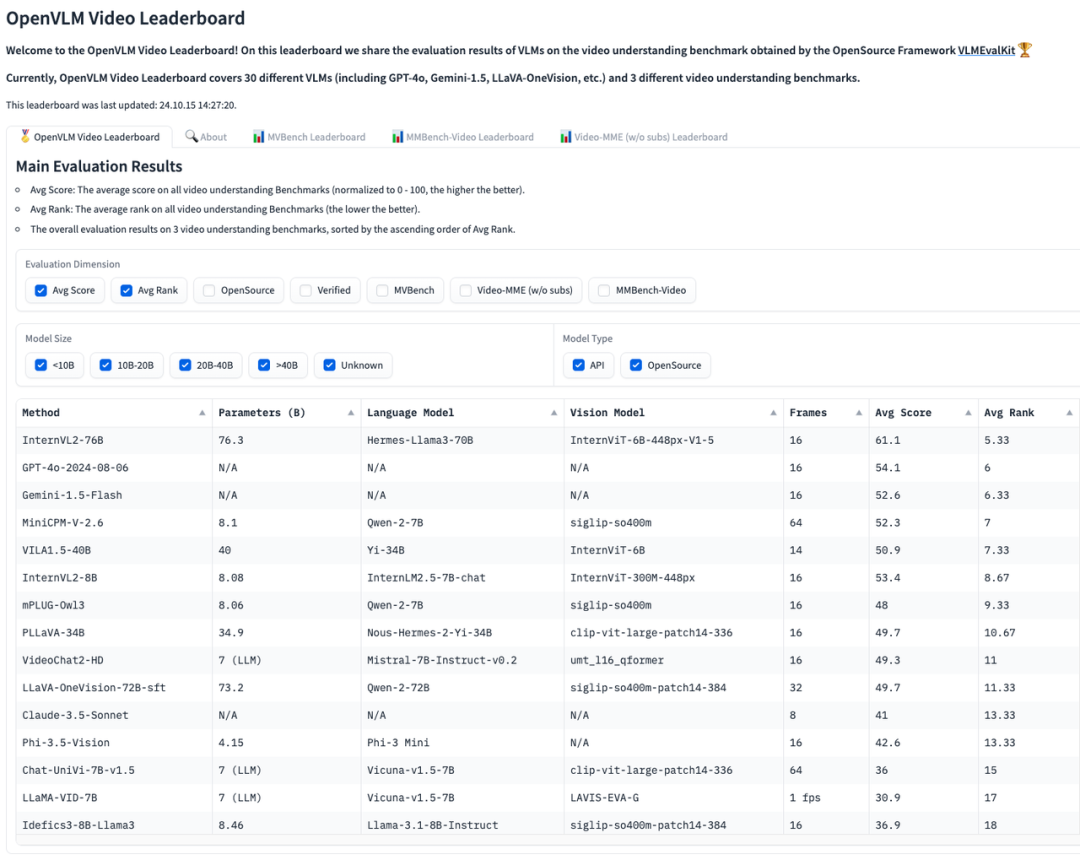Viewport: 1080px width, 860px height.
Task: Click the Avg Score column header
Action: 924,413
